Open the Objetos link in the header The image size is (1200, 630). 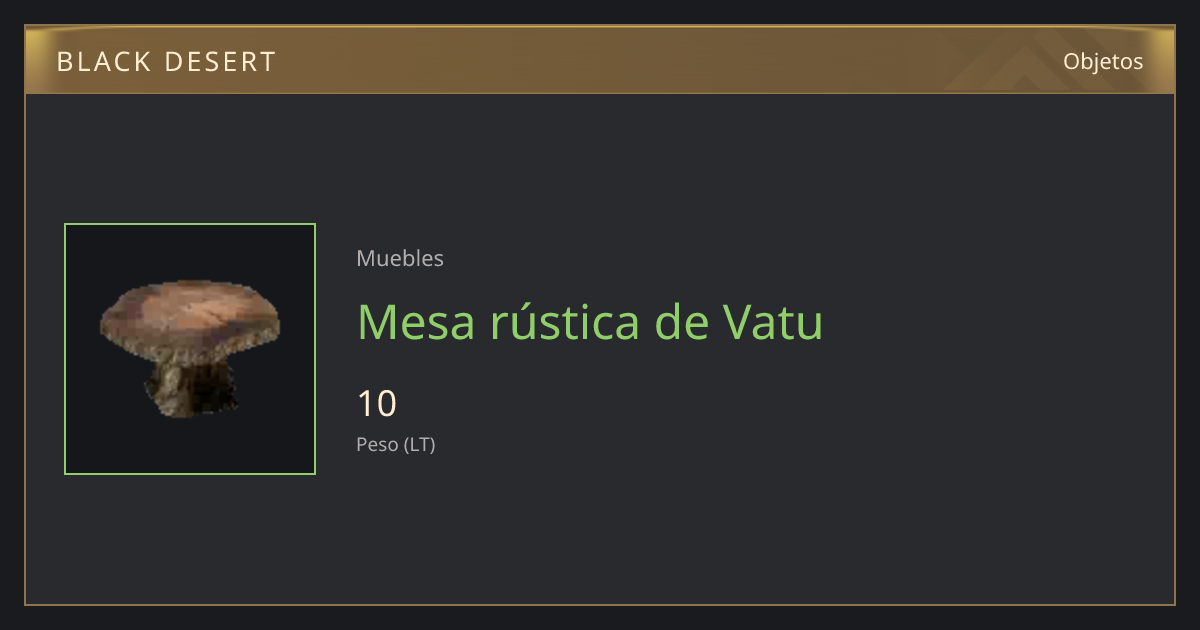1103,61
